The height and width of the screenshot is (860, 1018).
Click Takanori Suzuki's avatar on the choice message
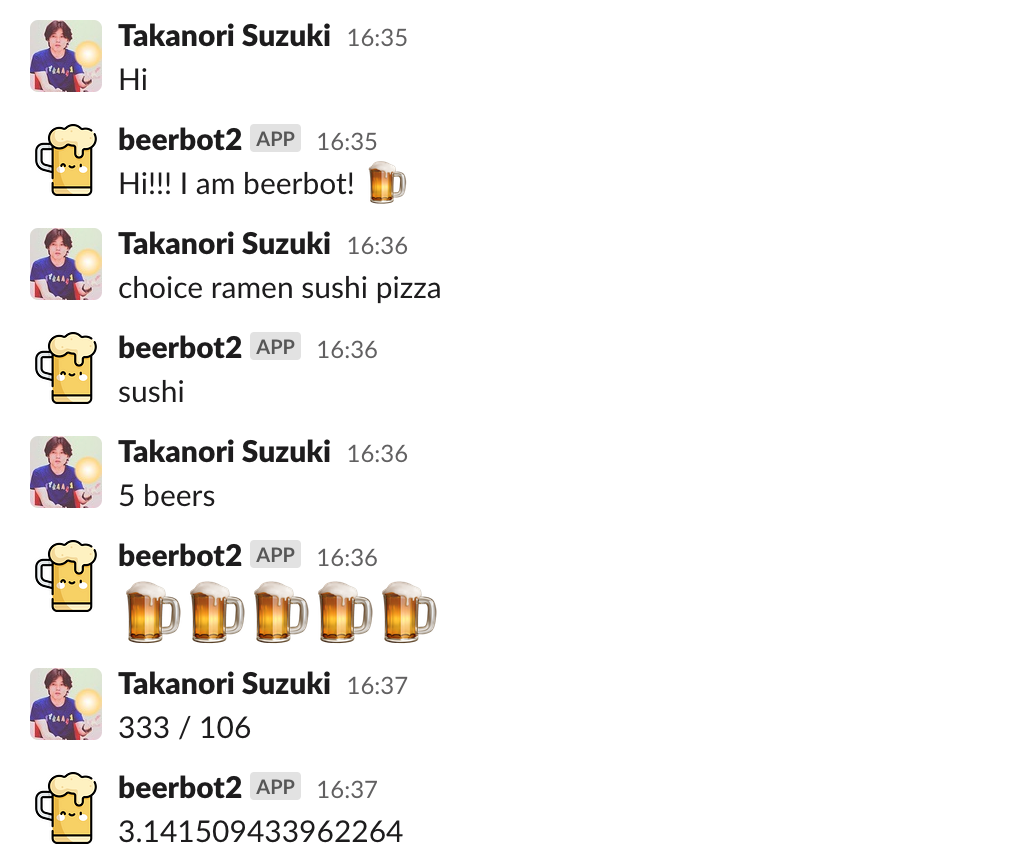[66, 264]
